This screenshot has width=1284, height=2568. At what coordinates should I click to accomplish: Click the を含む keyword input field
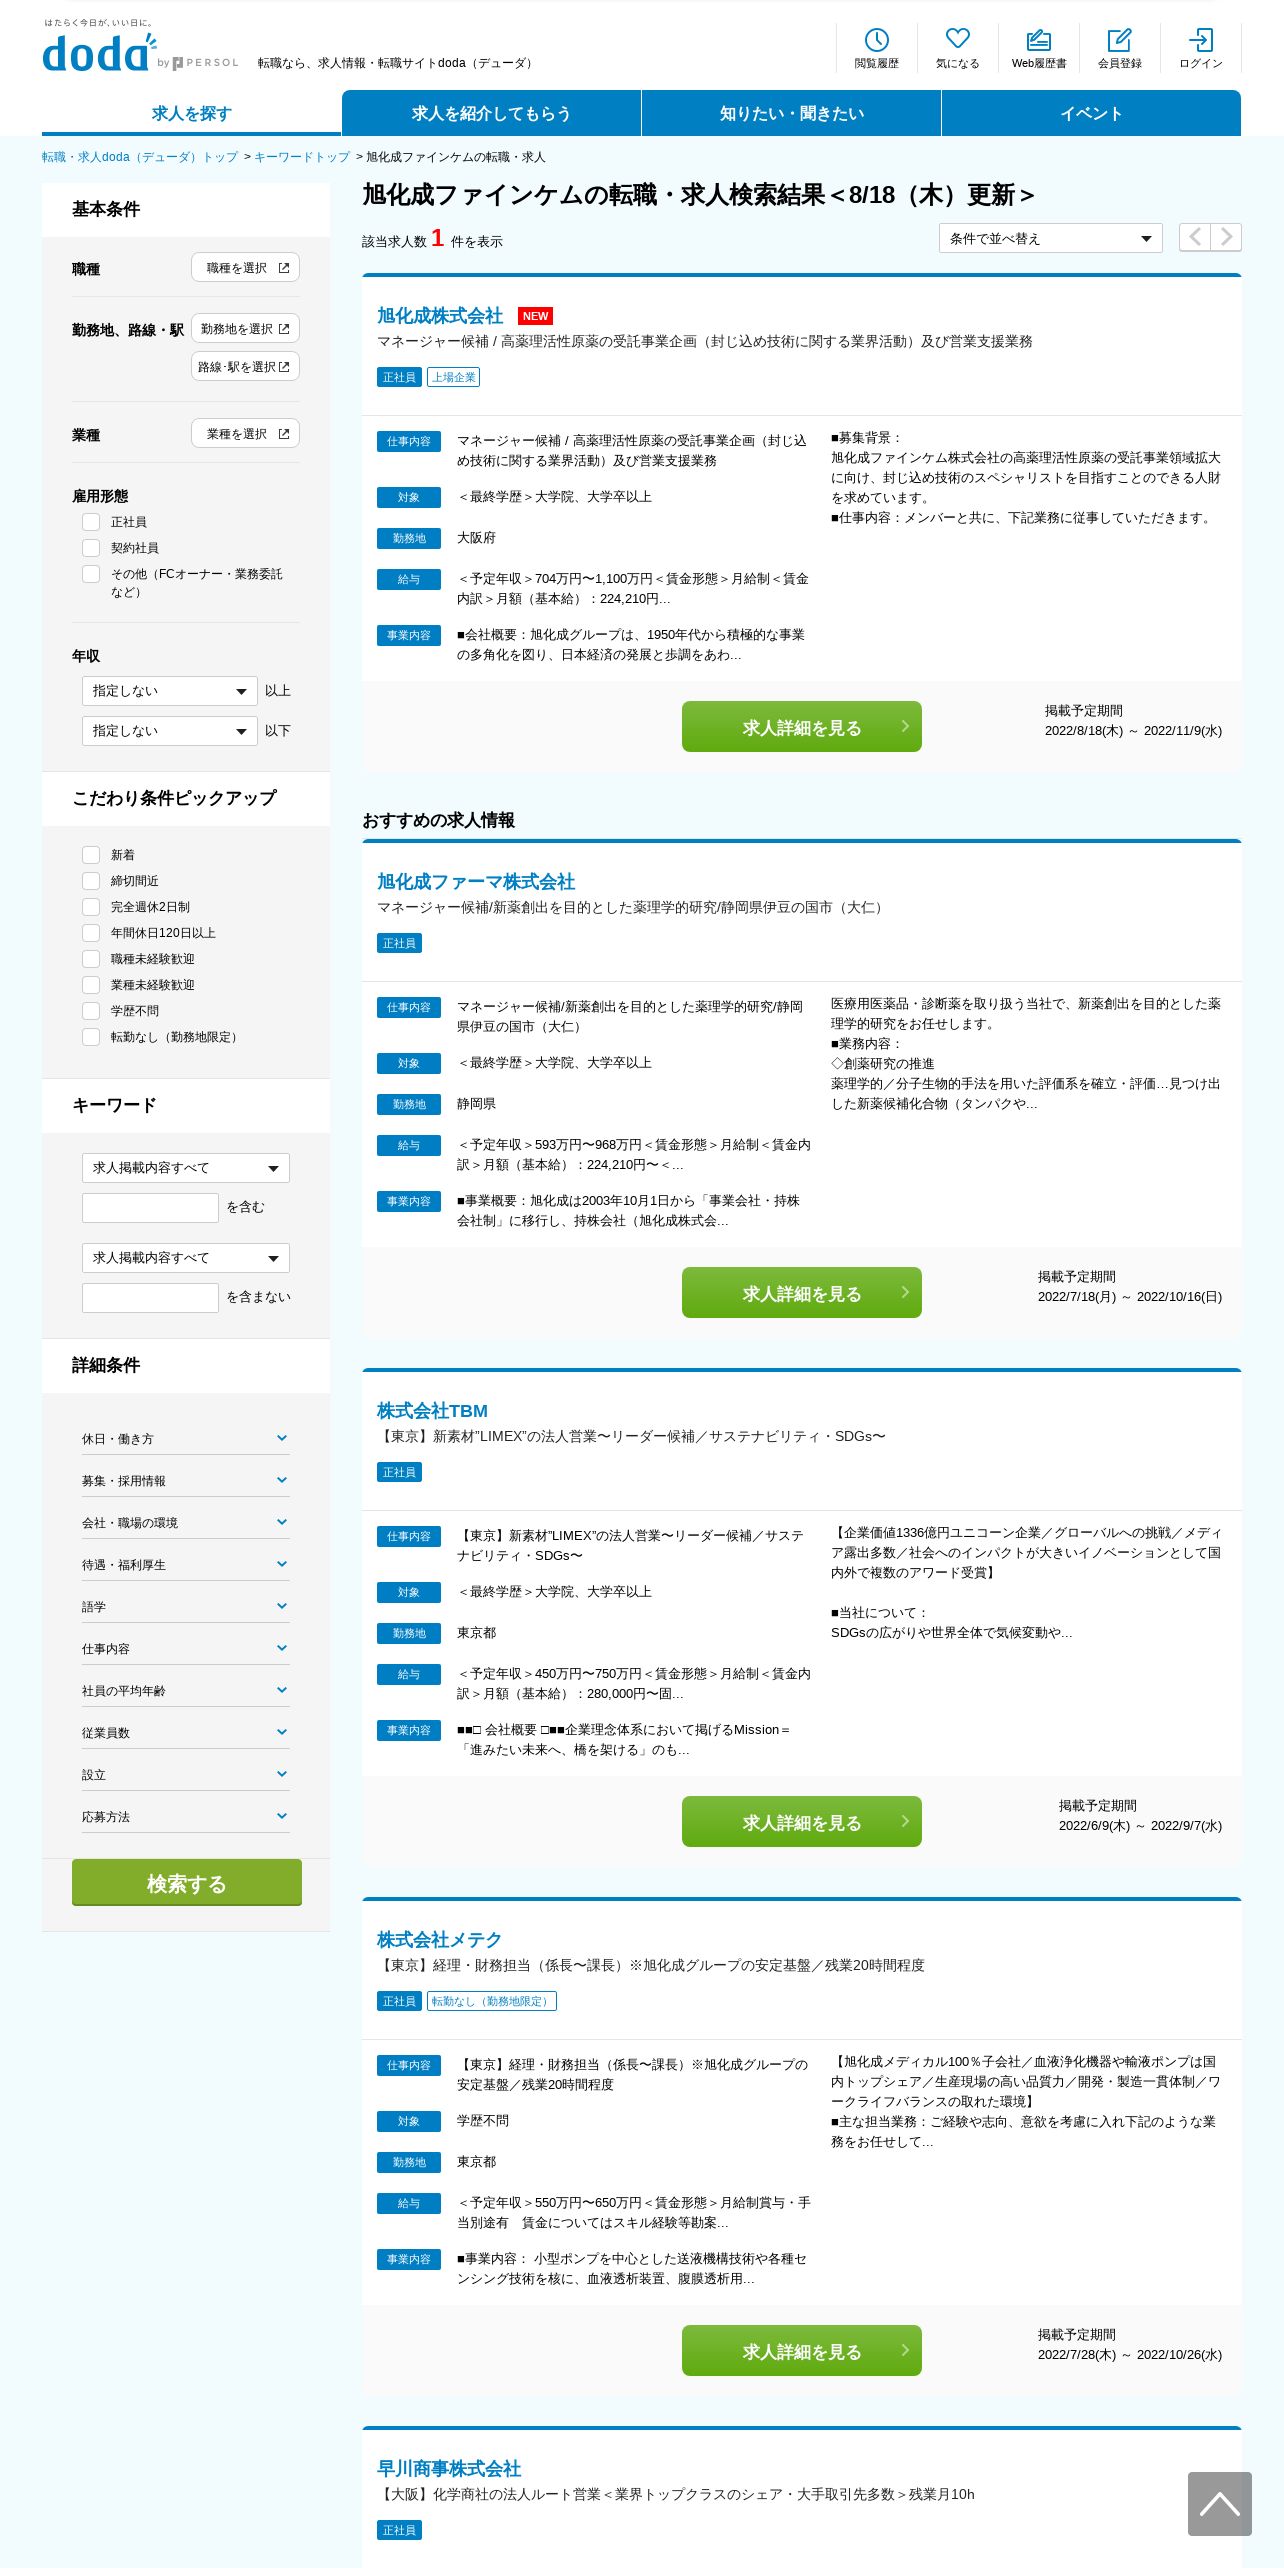[150, 1208]
